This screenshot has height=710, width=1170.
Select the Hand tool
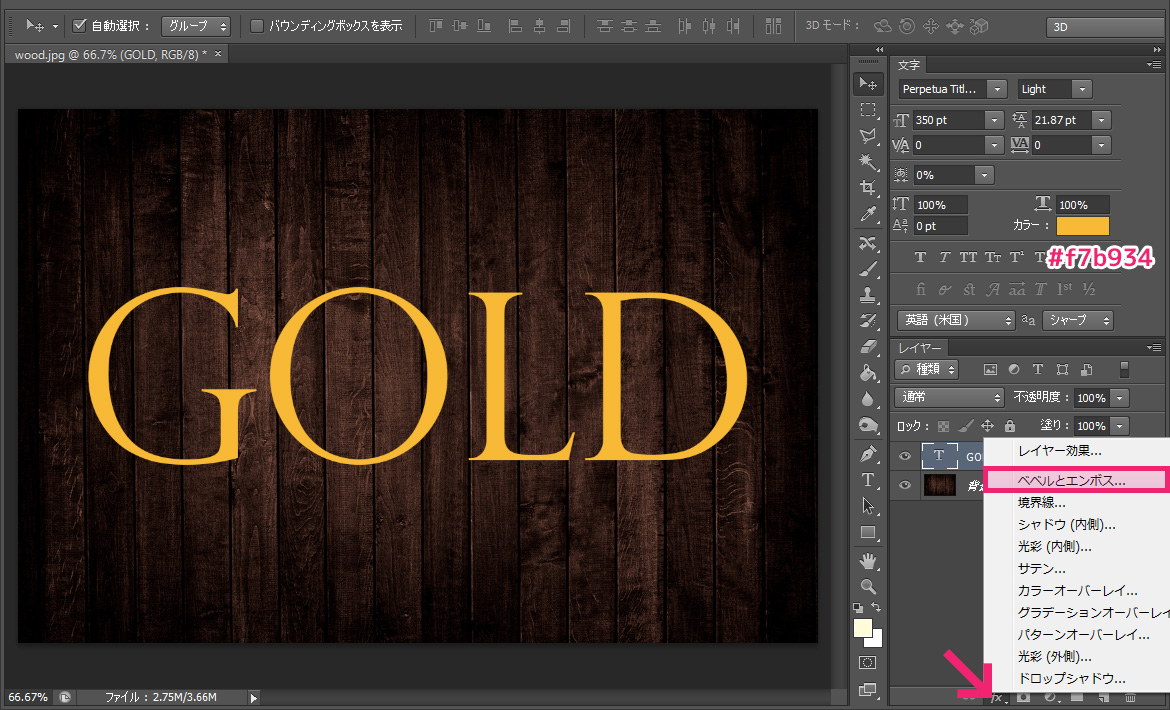tap(868, 560)
